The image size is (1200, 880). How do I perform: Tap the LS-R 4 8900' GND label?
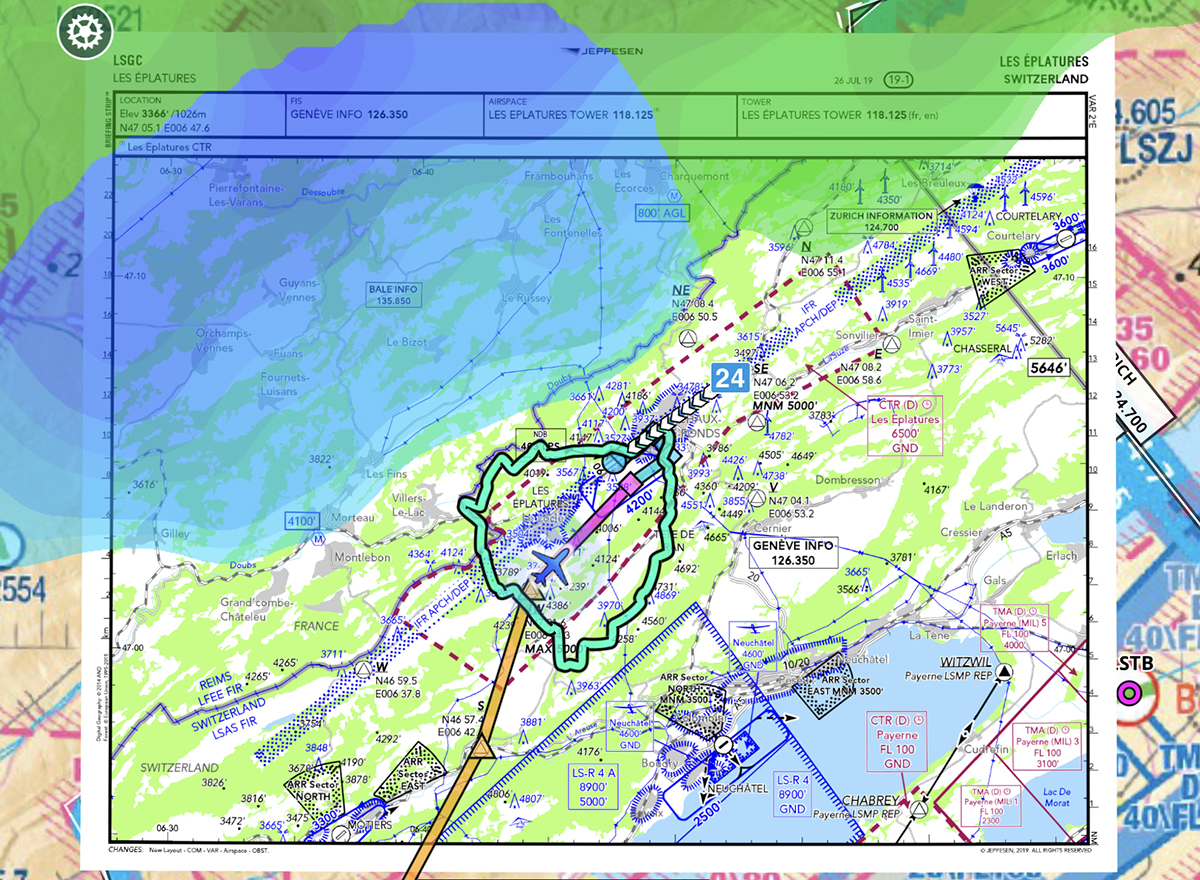[x=792, y=794]
